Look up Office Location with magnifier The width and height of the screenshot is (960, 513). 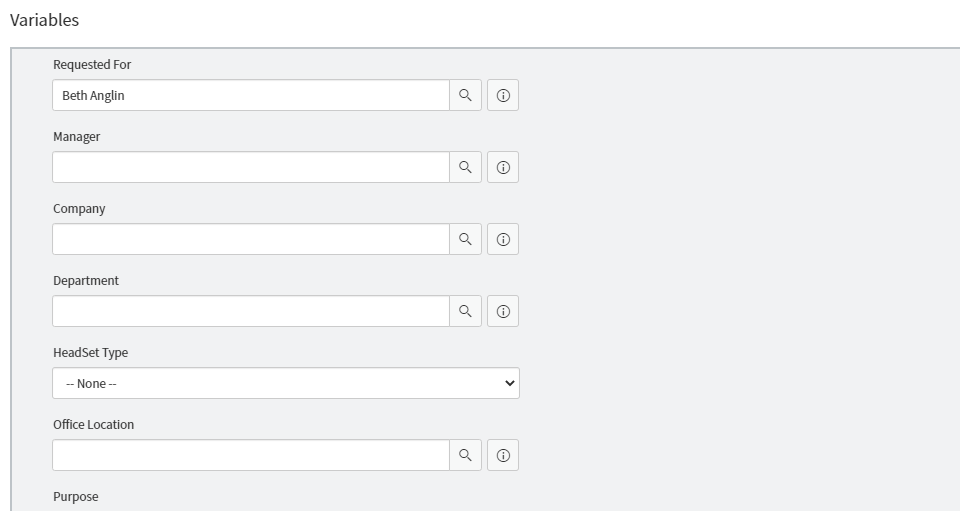point(465,455)
